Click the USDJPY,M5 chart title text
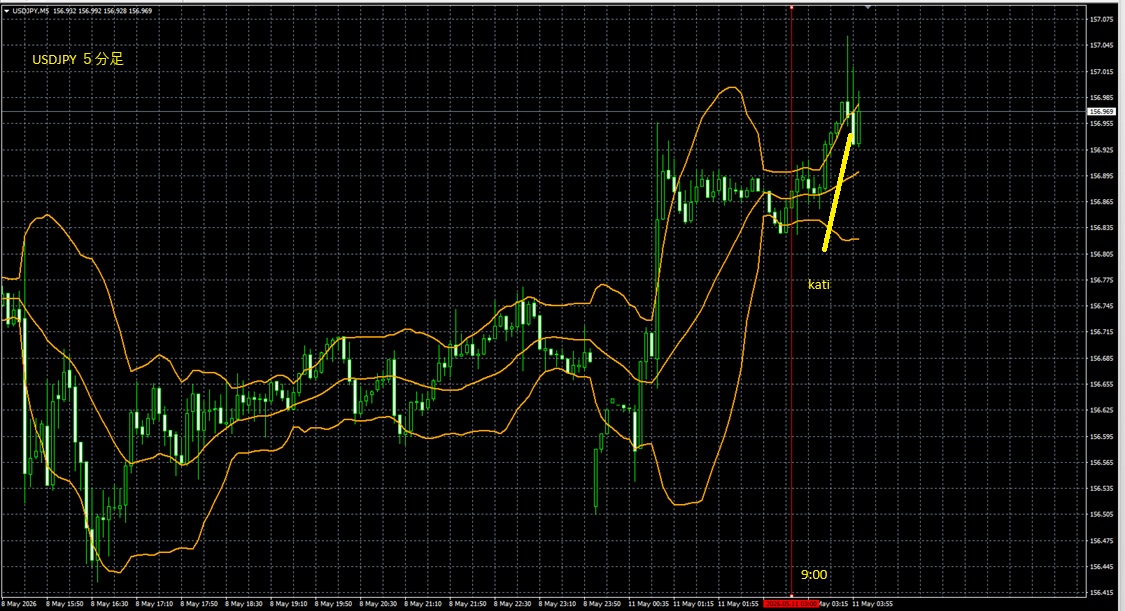1125x611 pixels. coord(31,11)
